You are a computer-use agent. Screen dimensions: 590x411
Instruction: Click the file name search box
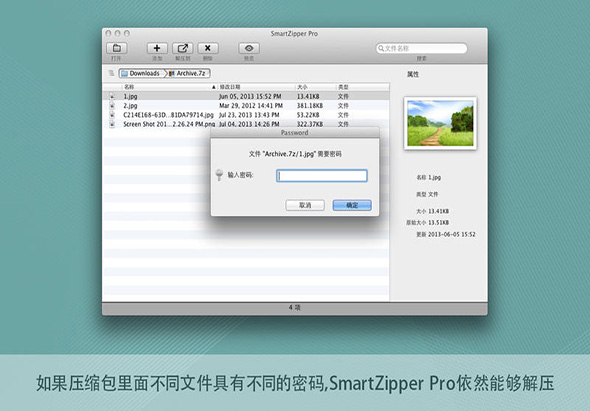tap(421, 48)
